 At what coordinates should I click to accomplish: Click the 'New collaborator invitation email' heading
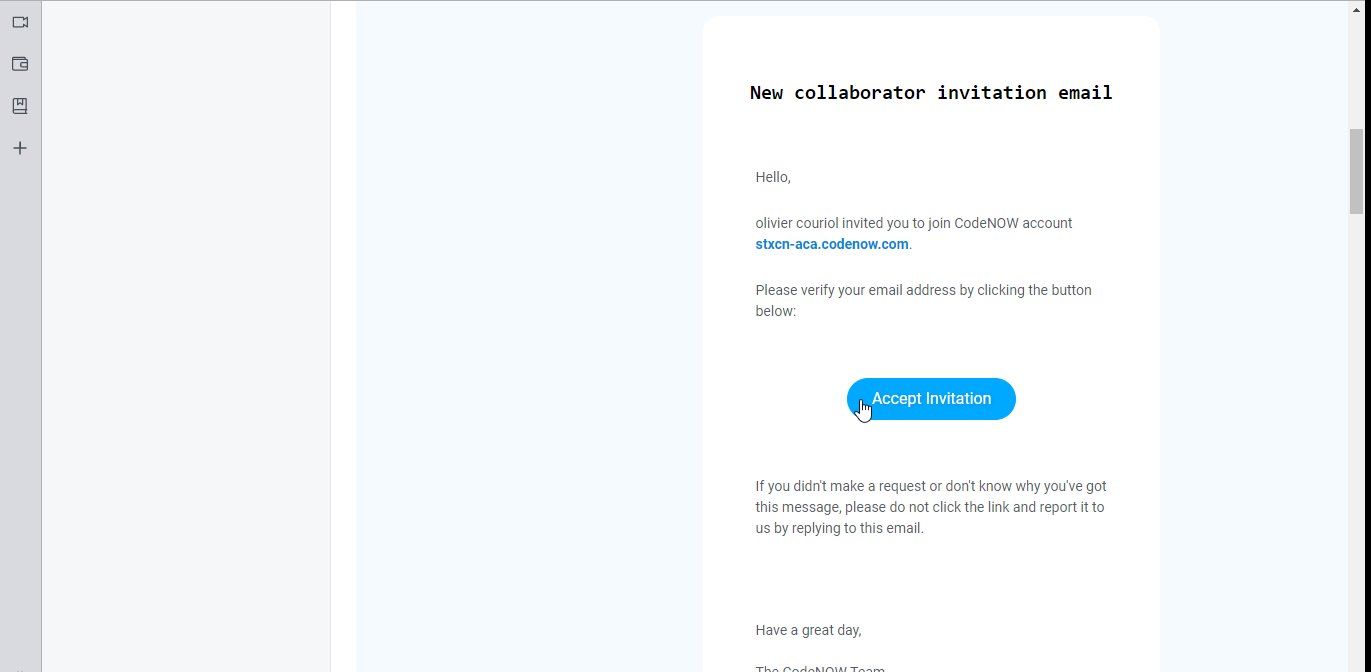click(x=931, y=93)
